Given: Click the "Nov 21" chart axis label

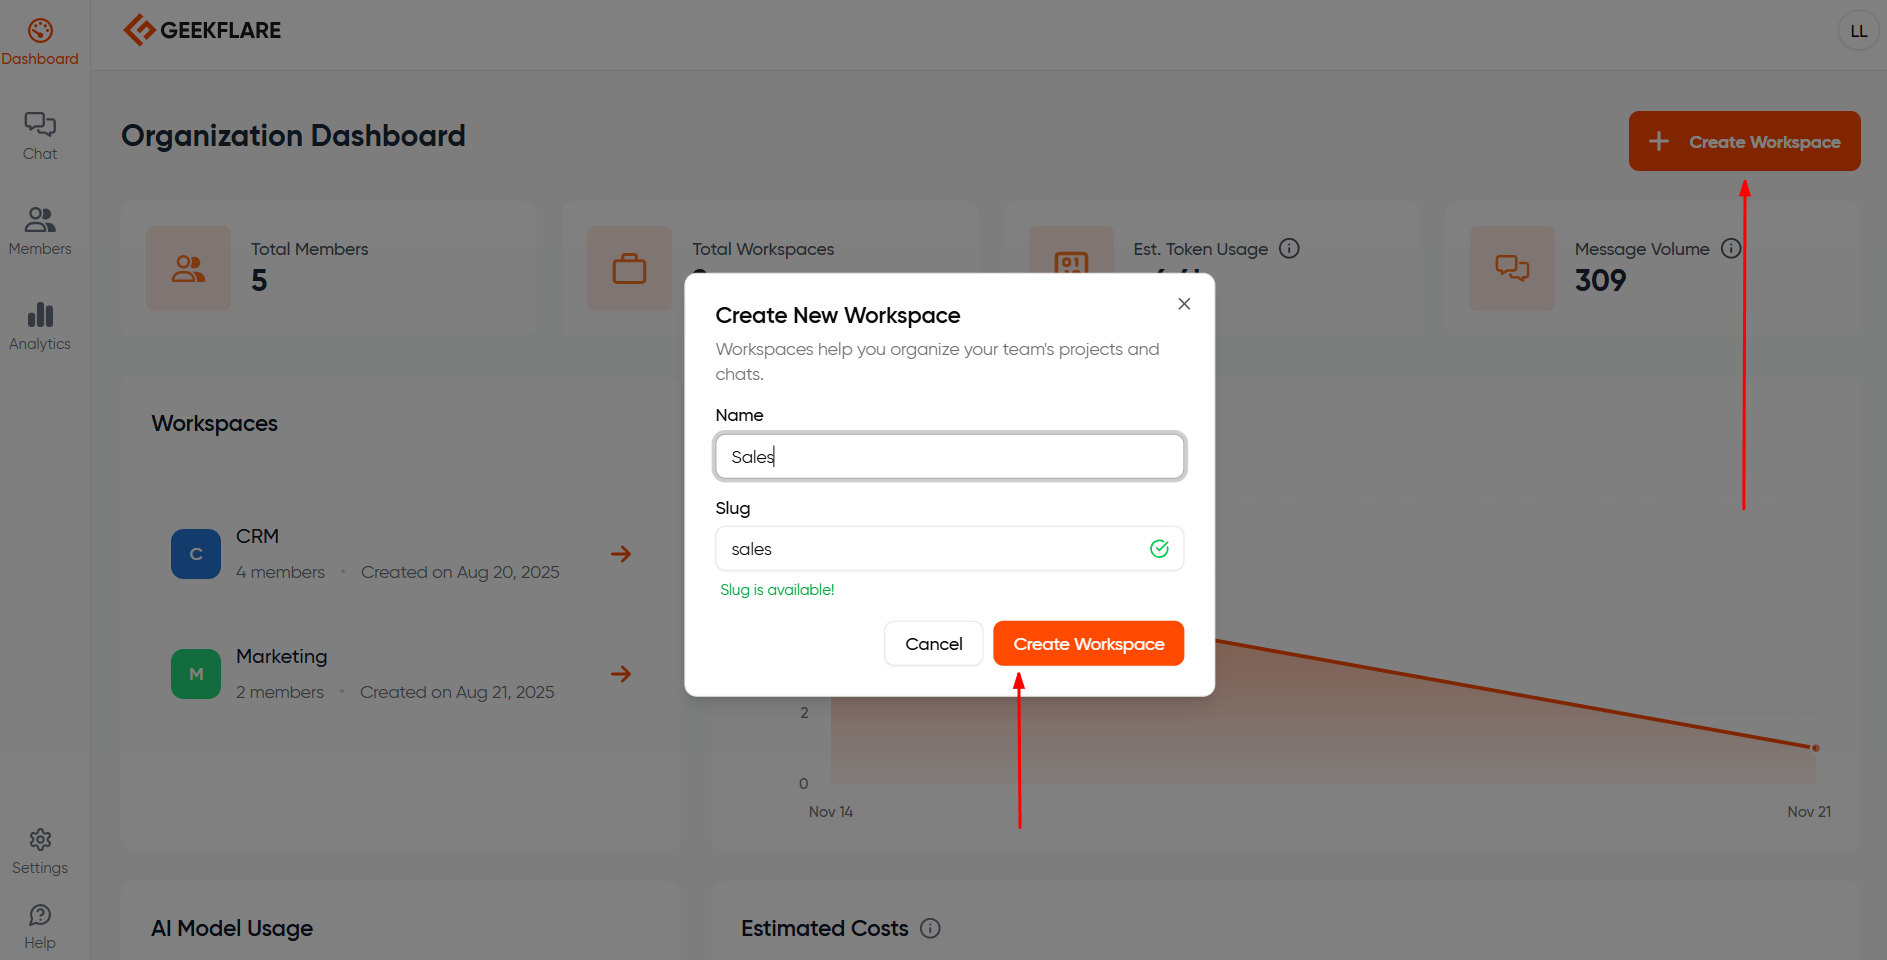Looking at the screenshot, I should pos(1809,811).
